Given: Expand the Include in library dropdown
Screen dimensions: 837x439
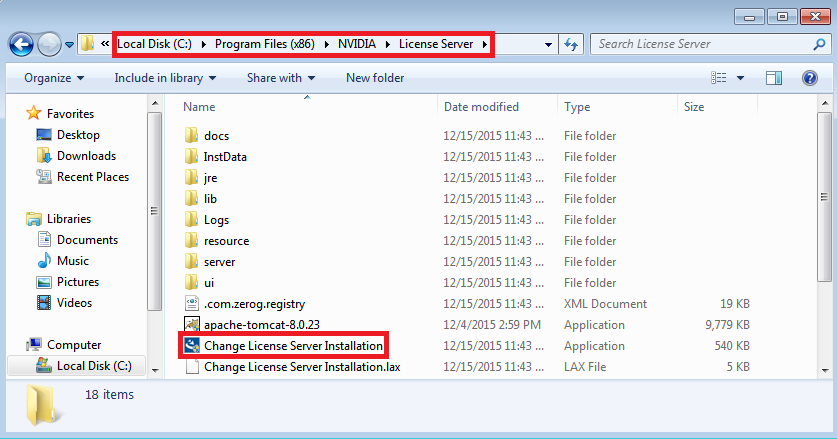Looking at the screenshot, I should coord(165,78).
